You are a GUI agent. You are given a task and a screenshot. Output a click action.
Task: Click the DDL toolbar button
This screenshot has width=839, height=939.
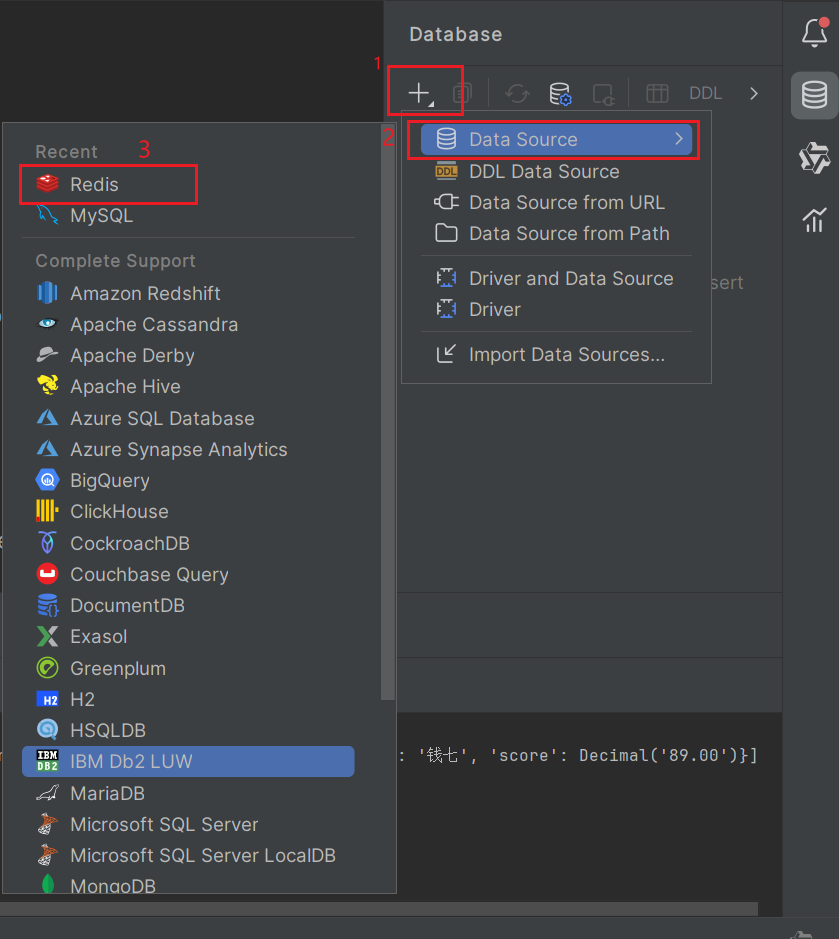coord(705,93)
